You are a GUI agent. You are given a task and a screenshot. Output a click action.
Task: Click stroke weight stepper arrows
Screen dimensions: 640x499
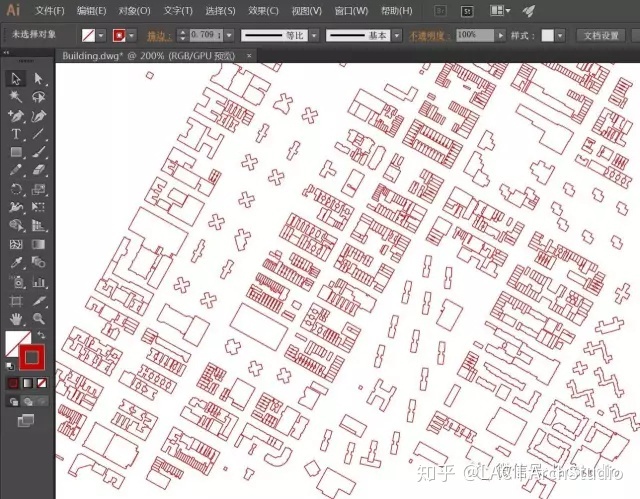[182, 36]
